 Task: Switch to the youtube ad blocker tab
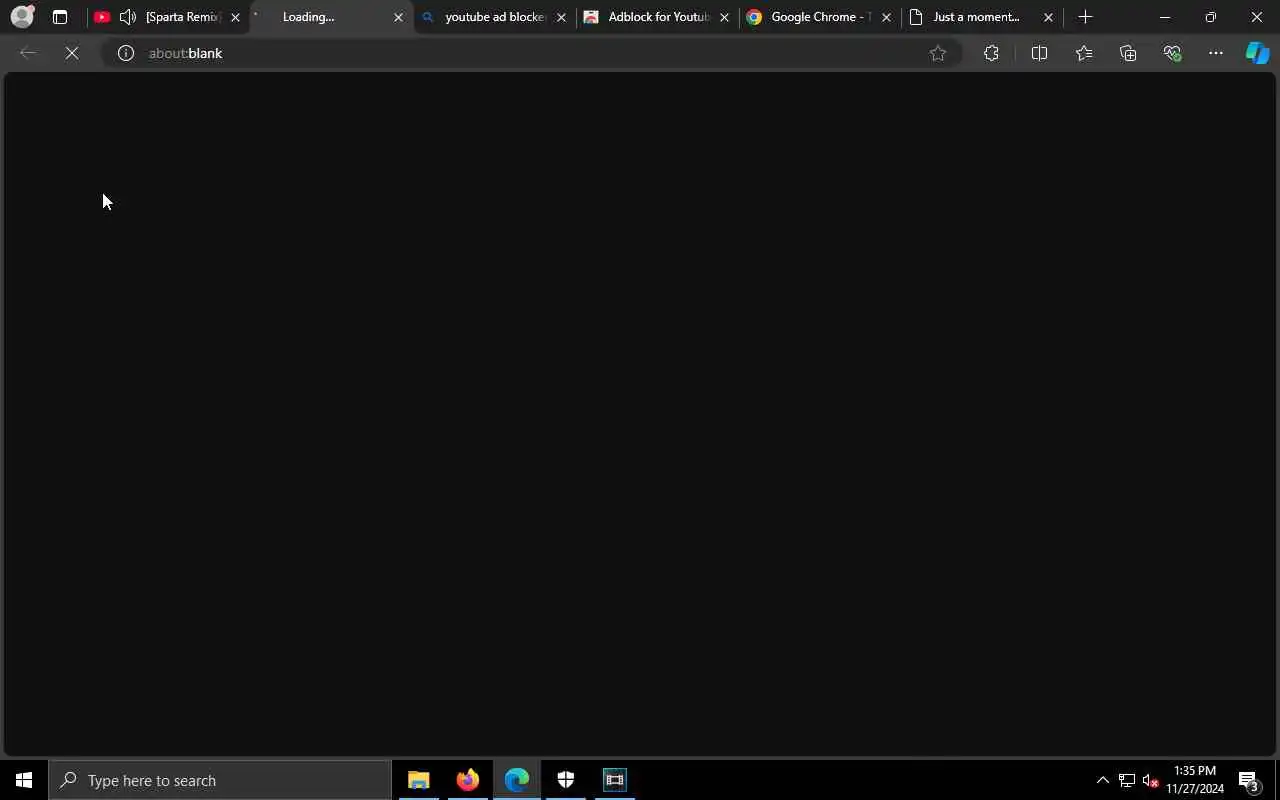click(494, 17)
